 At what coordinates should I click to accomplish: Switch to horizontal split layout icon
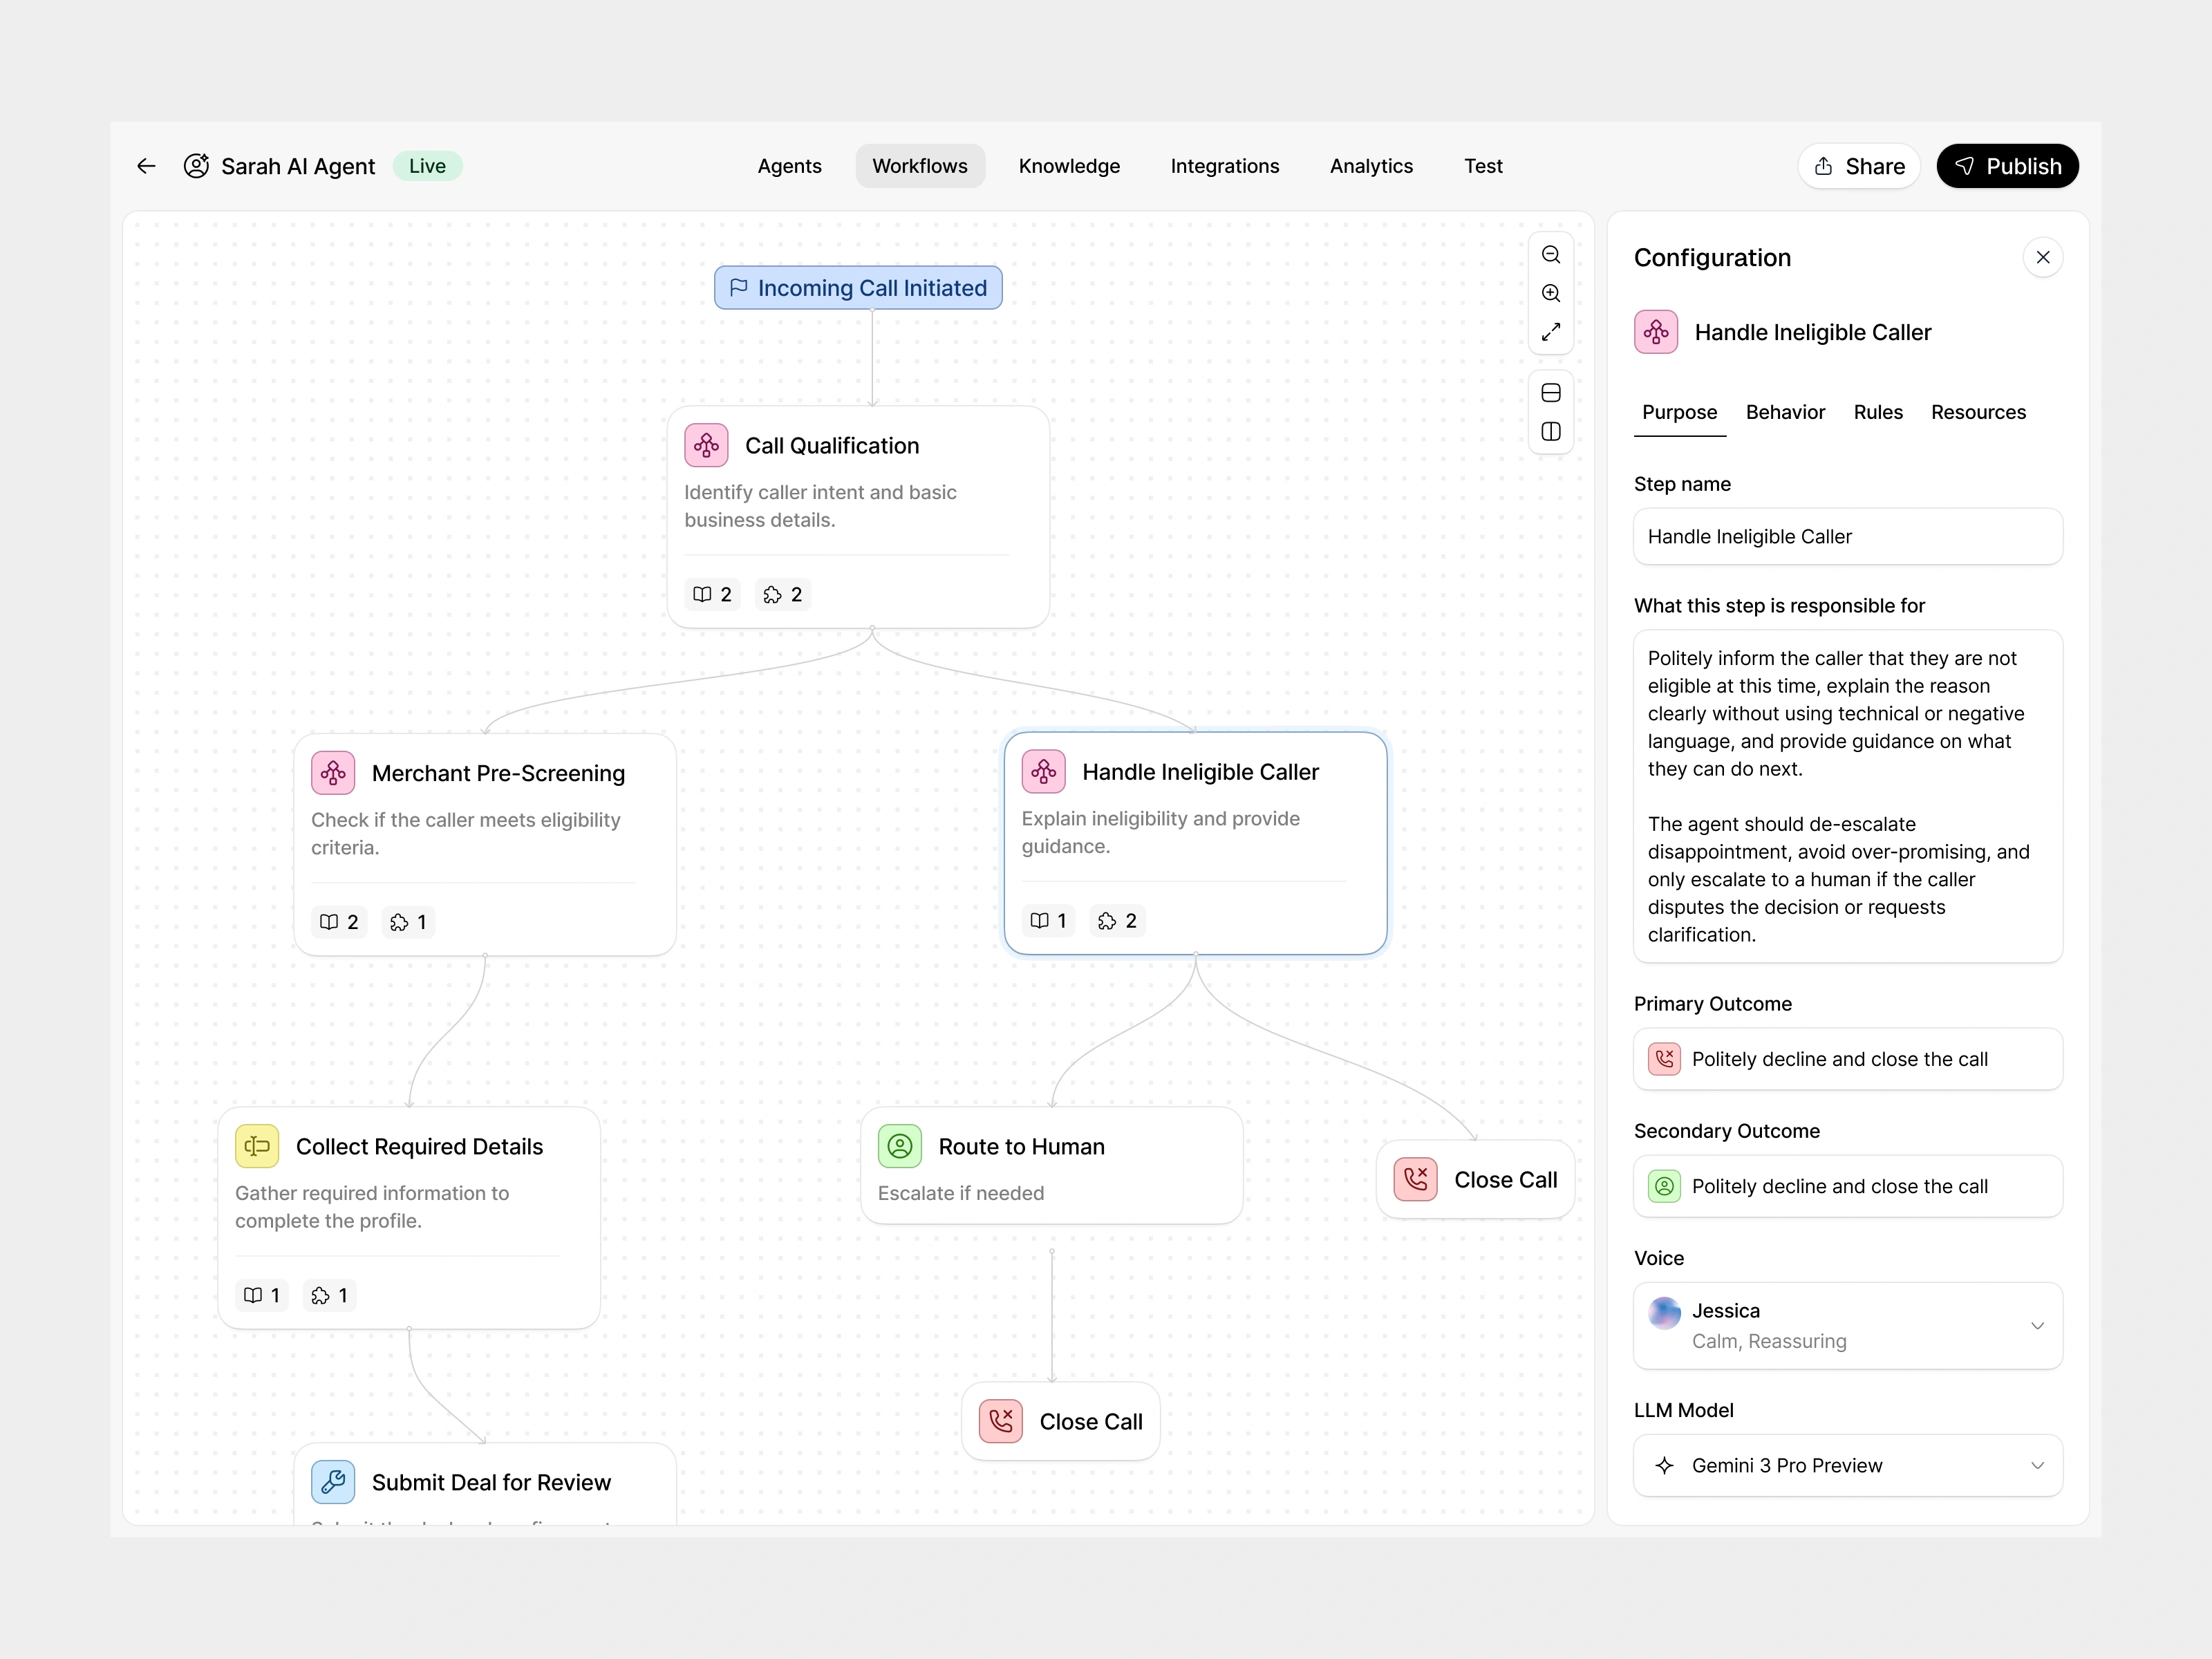(1550, 393)
